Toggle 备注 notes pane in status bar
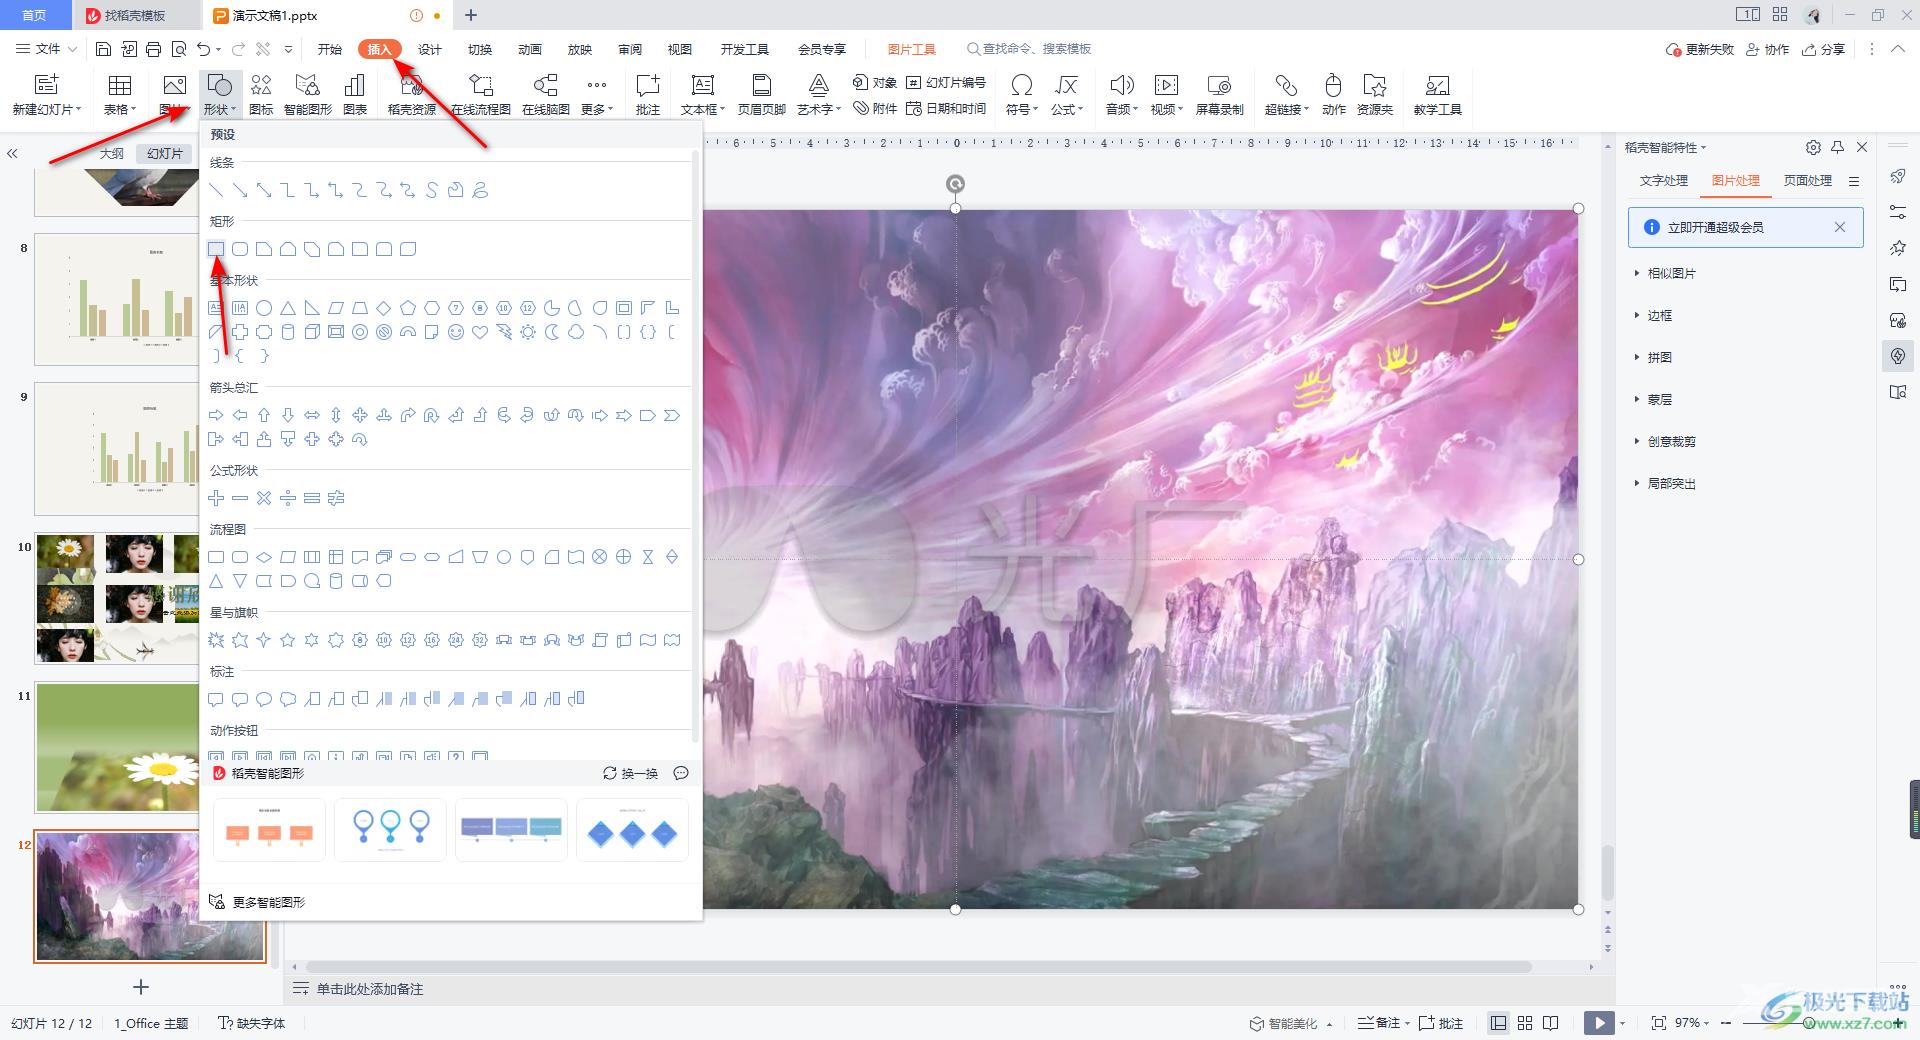Image resolution: width=1920 pixels, height=1040 pixels. (1383, 1023)
